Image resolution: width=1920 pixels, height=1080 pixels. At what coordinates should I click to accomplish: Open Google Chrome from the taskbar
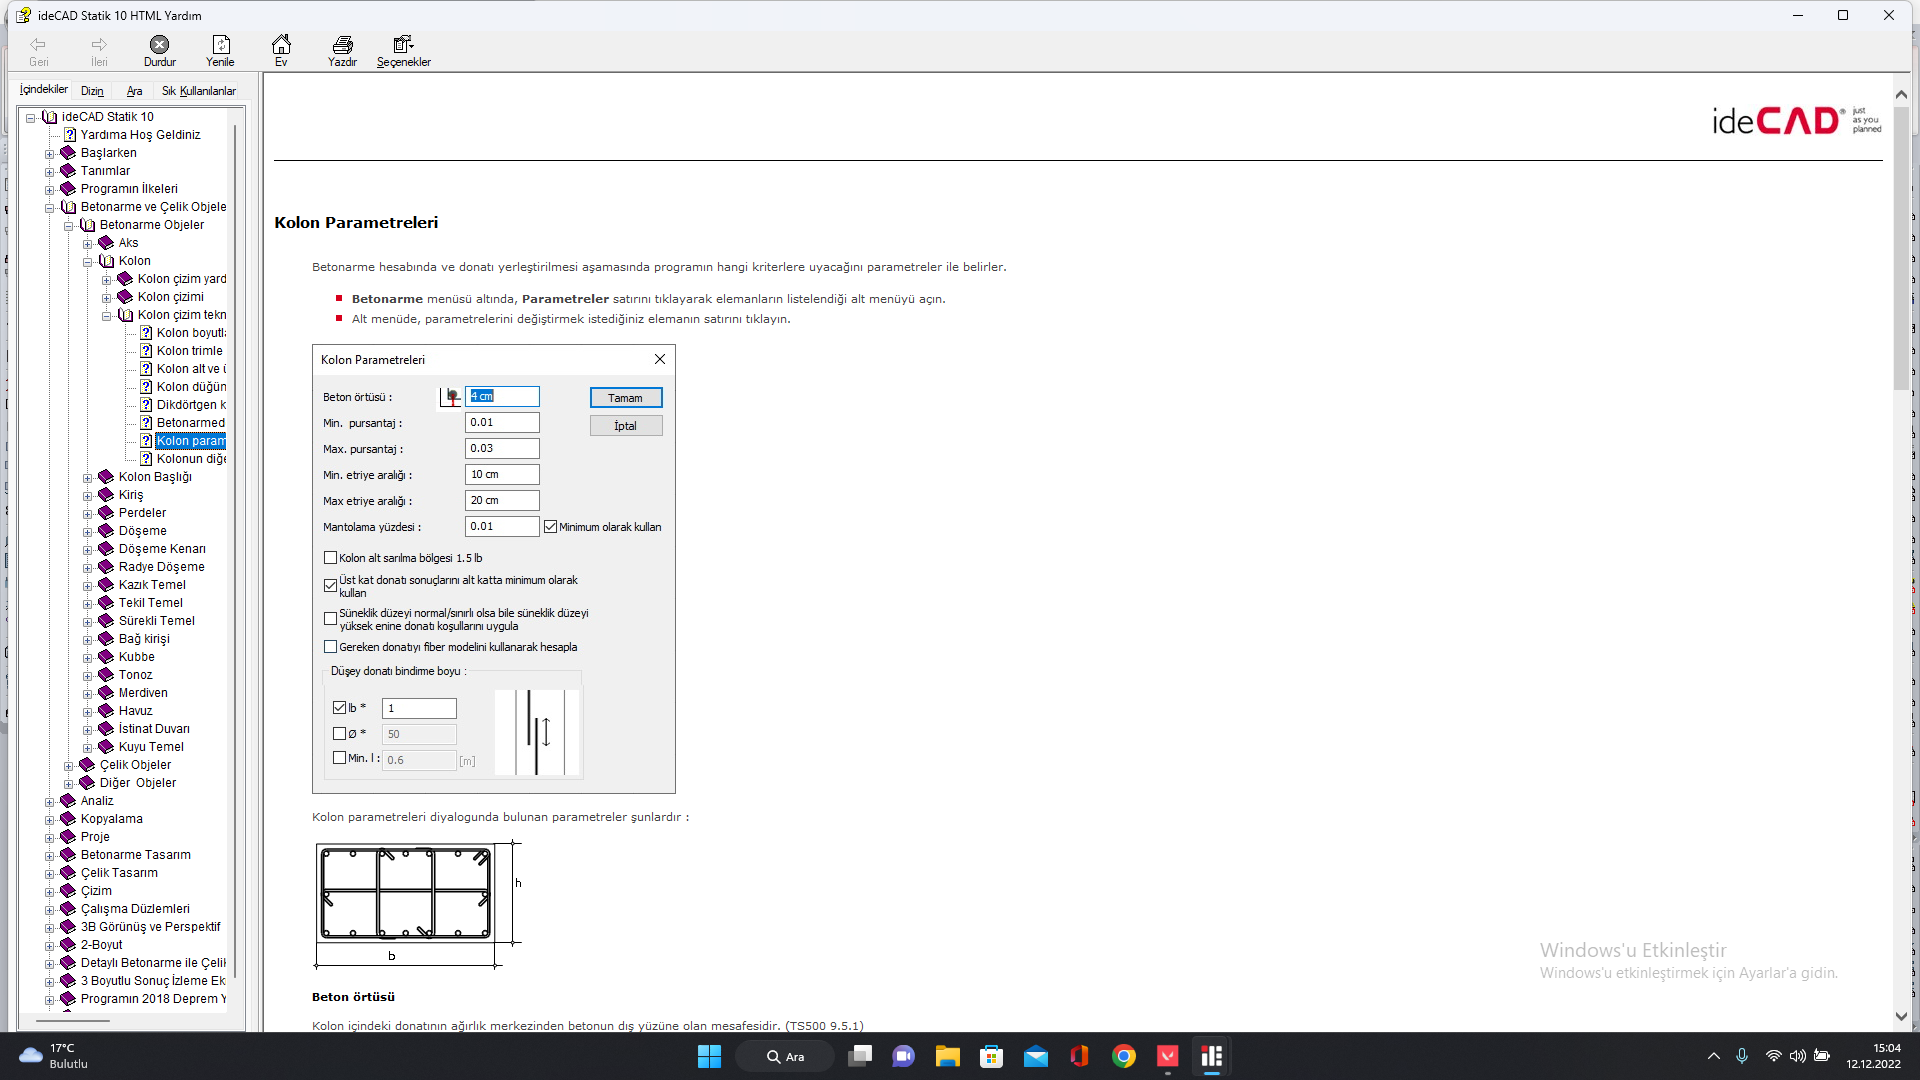(1124, 1056)
